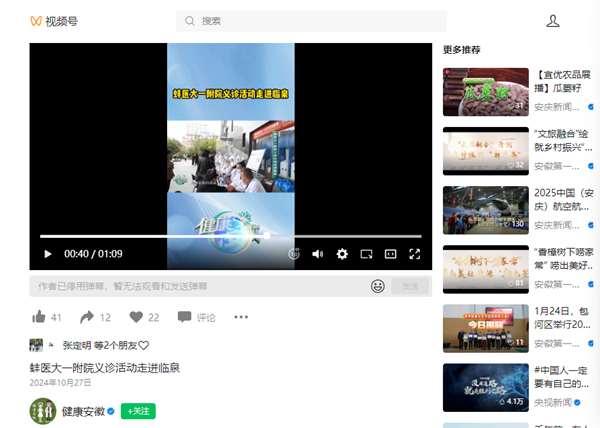Open the 今日播报 video thumbnail
The image size is (600, 428).
point(486,329)
